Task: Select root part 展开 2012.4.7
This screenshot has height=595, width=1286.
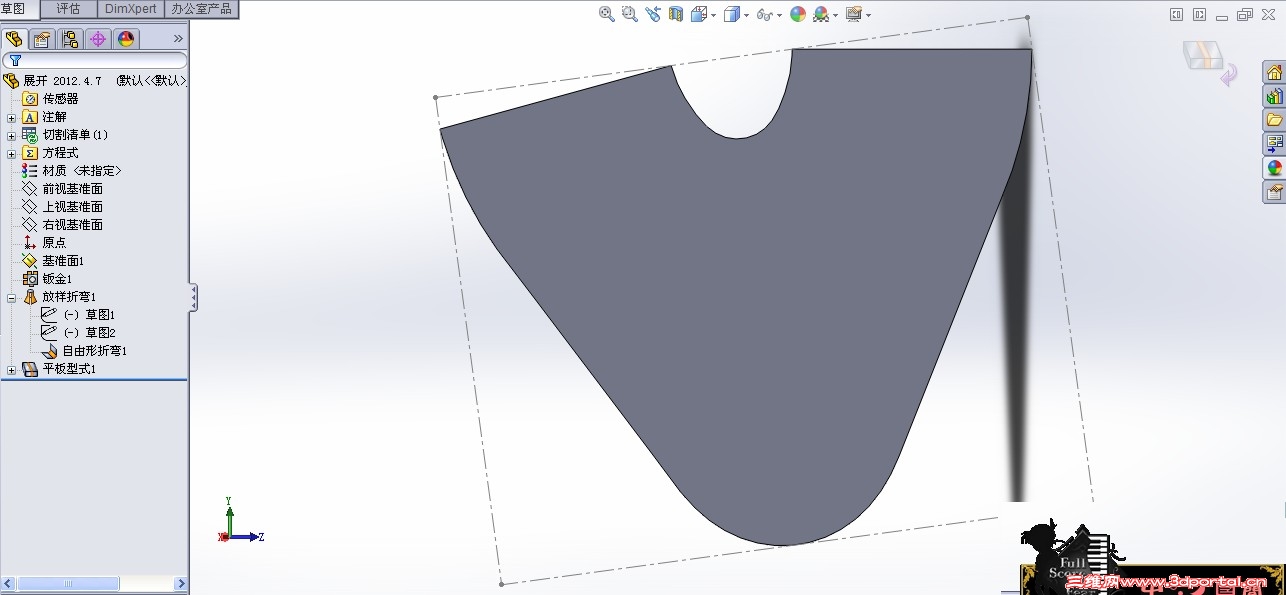Action: tap(62, 80)
